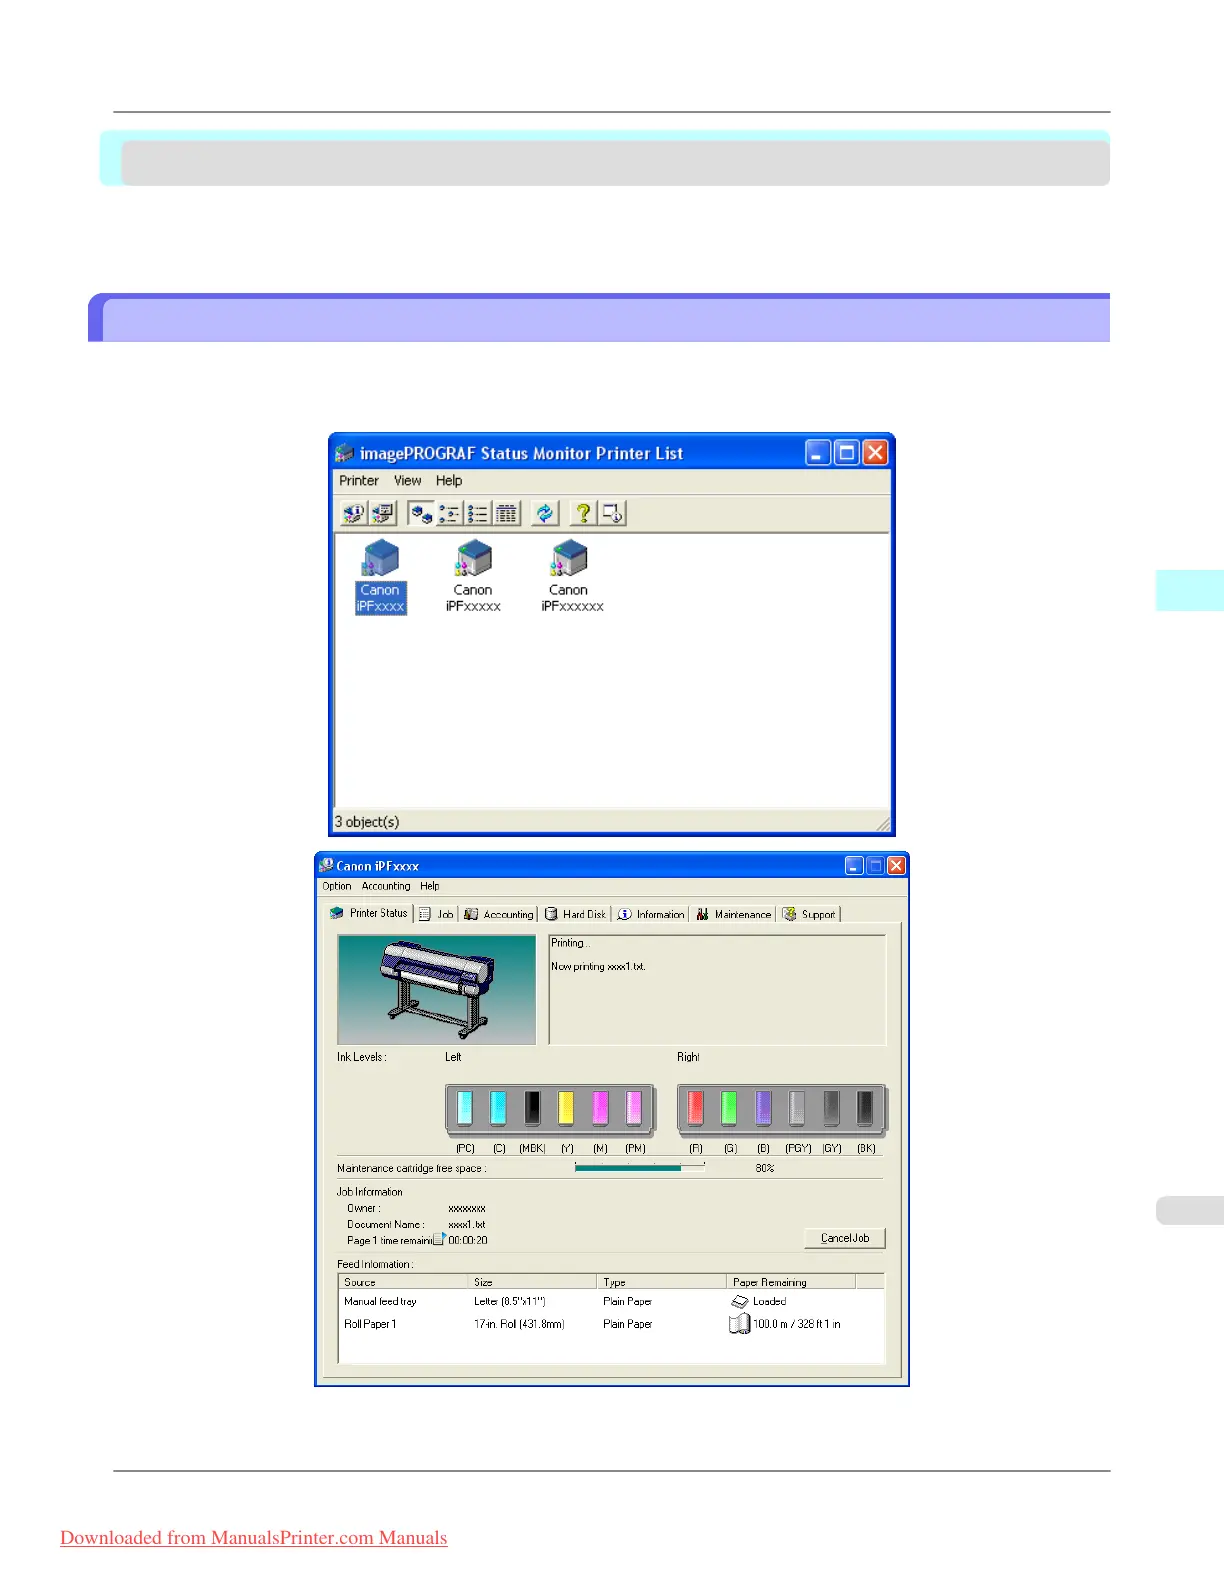Open the Option menu in Canon iPFxxxx window
Screen dimensions: 1224x1584
(337, 886)
